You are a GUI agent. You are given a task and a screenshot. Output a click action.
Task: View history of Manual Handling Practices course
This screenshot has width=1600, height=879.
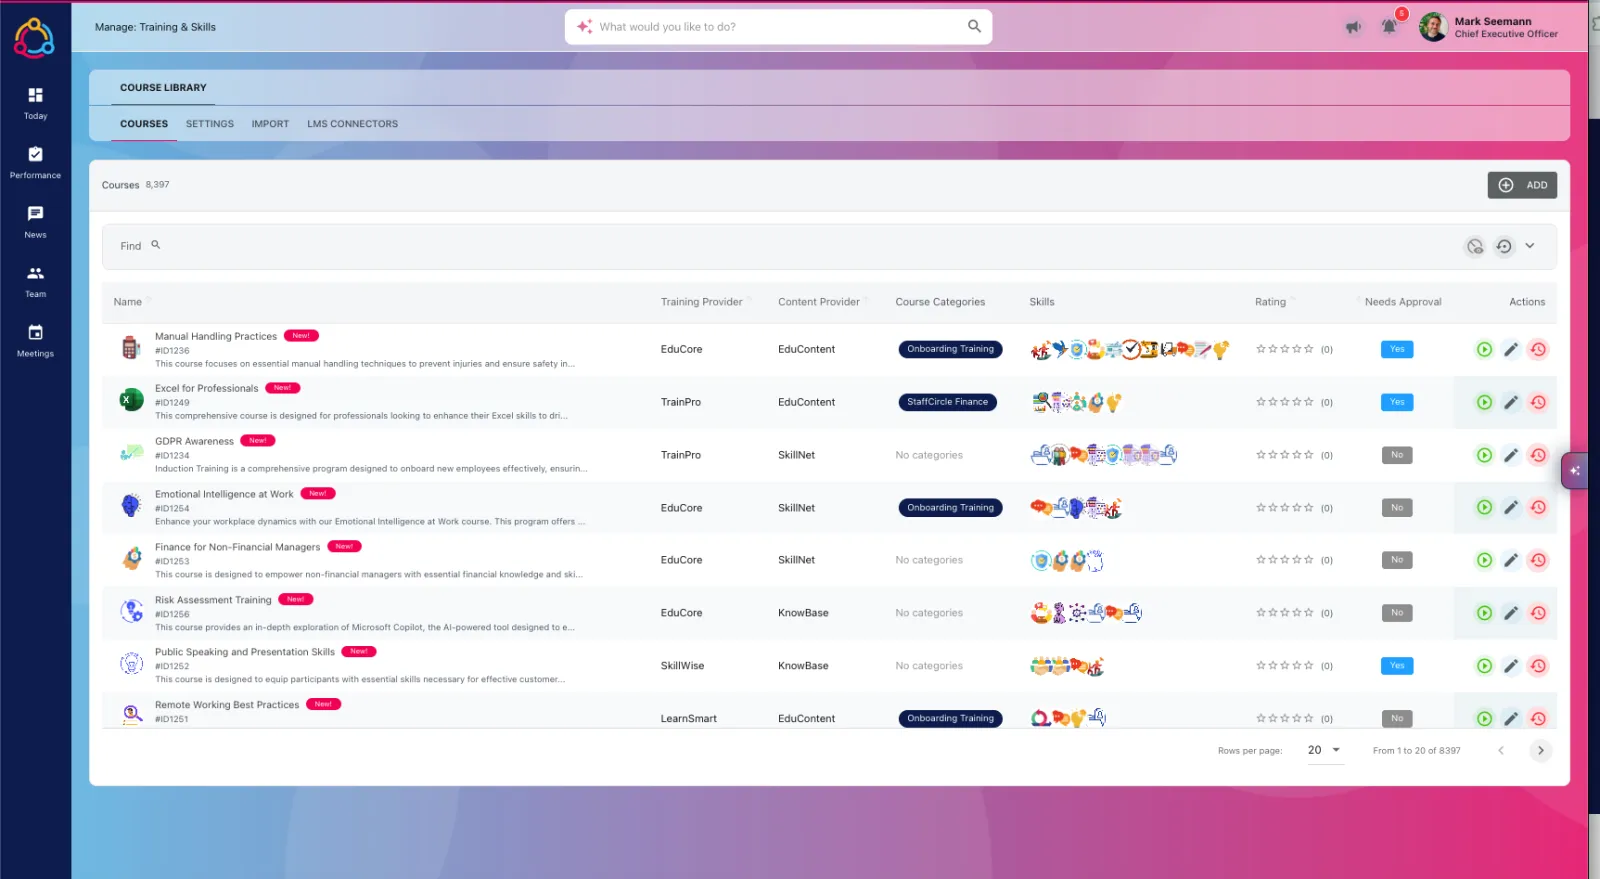[x=1538, y=349]
